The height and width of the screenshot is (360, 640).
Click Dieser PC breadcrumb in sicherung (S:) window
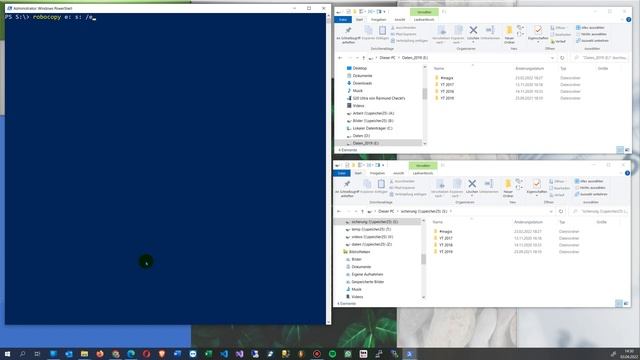tap(386, 211)
